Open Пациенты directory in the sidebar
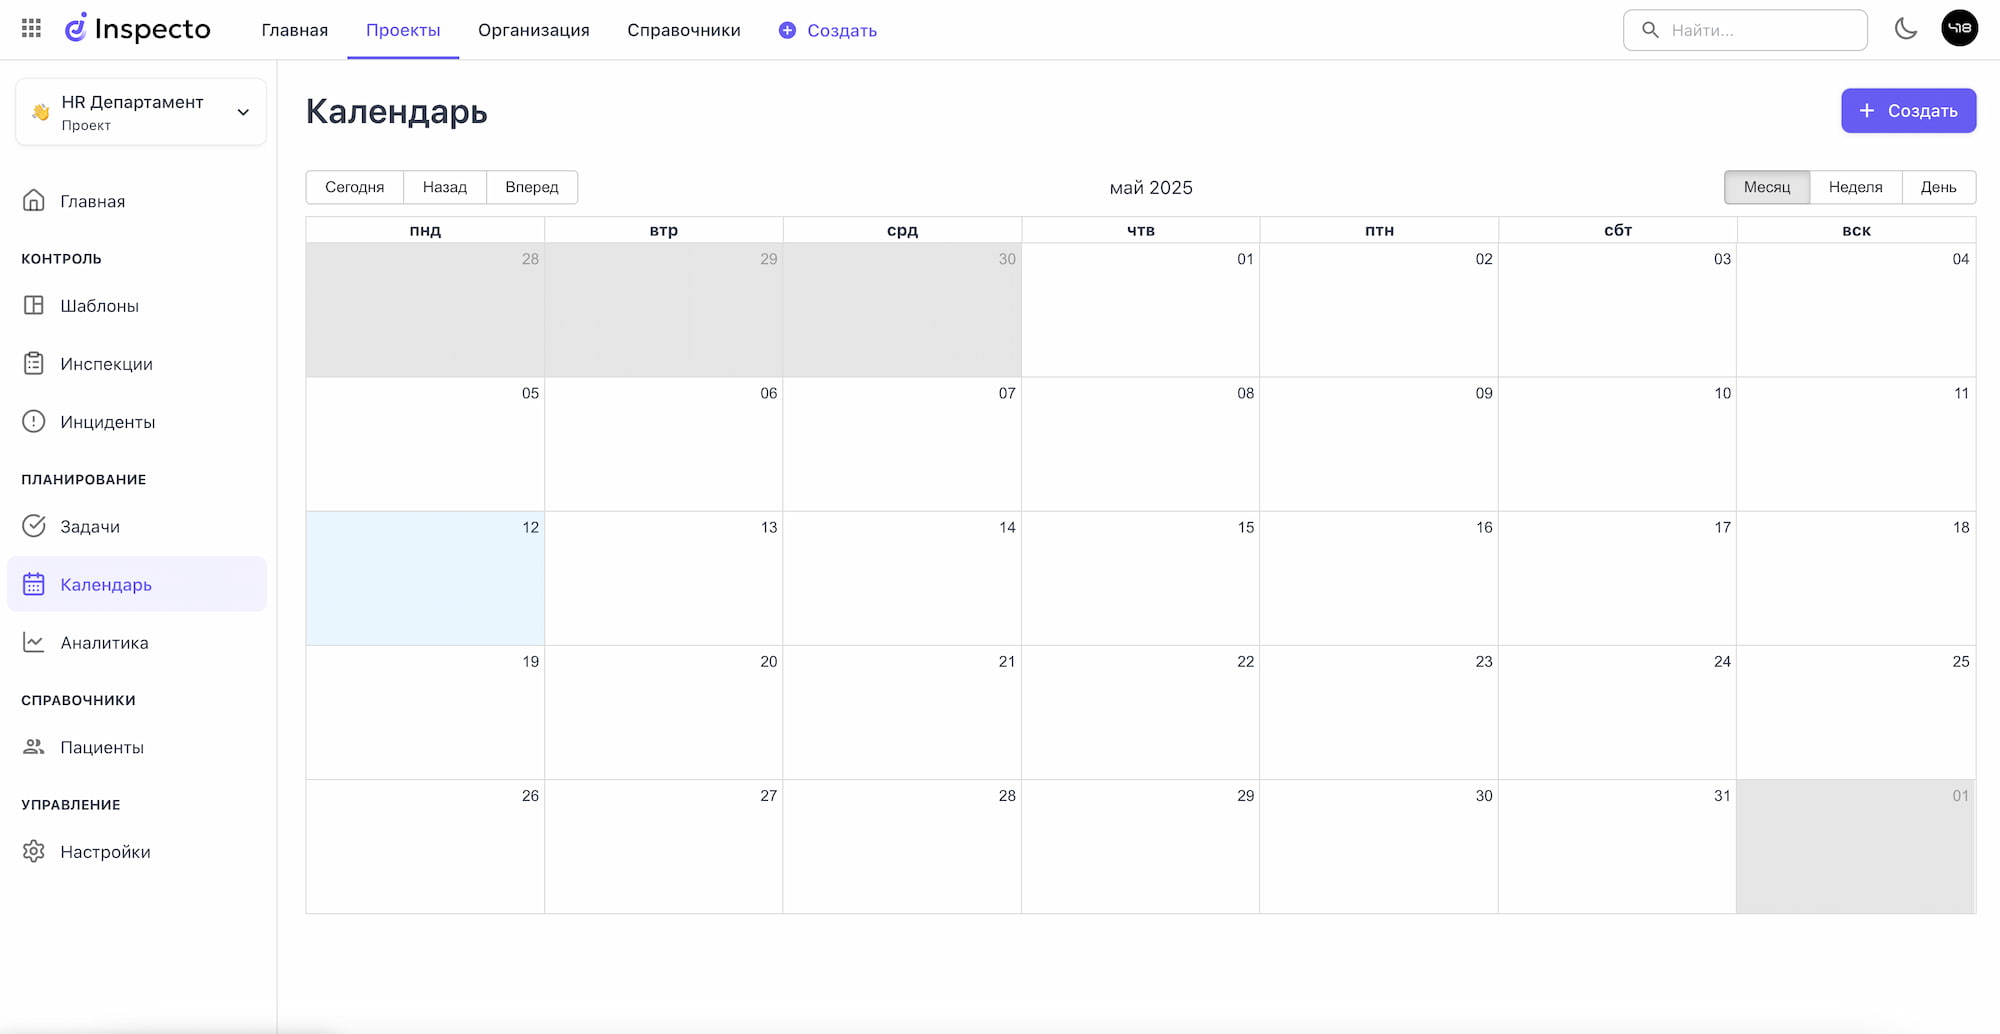The image size is (2000, 1034). pos(102,748)
